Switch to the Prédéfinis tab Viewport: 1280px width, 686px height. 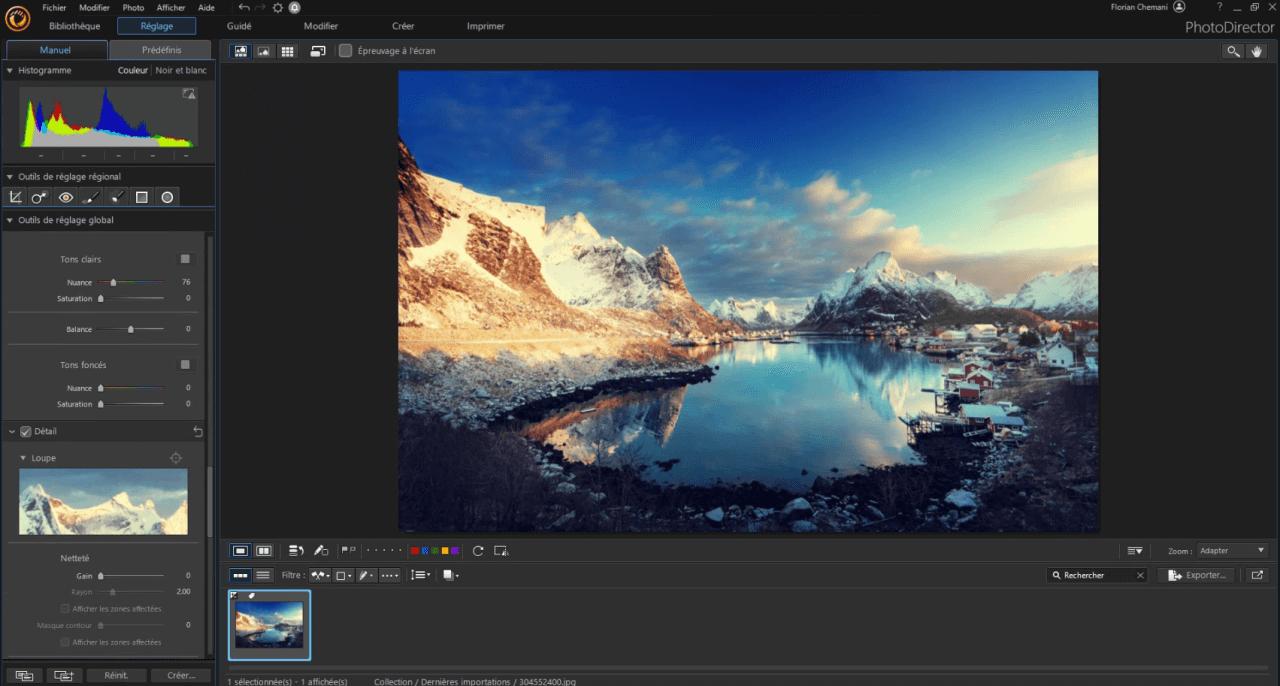coord(160,50)
